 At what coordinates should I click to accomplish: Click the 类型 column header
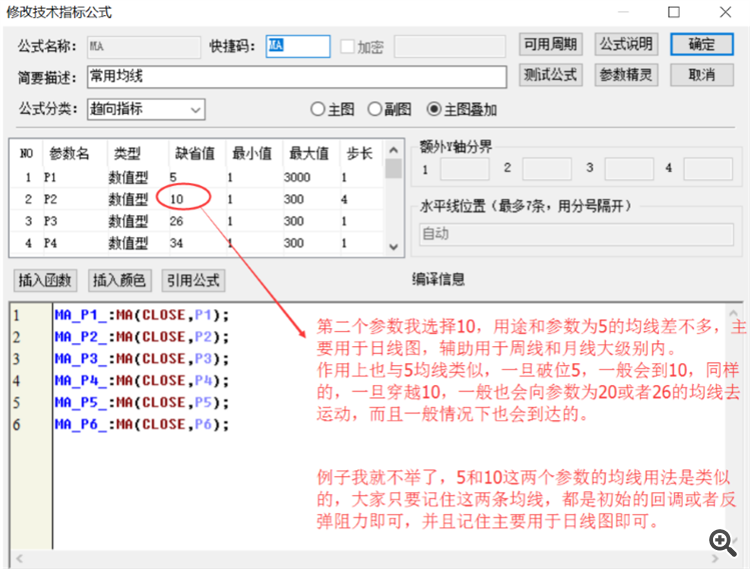click(127, 153)
